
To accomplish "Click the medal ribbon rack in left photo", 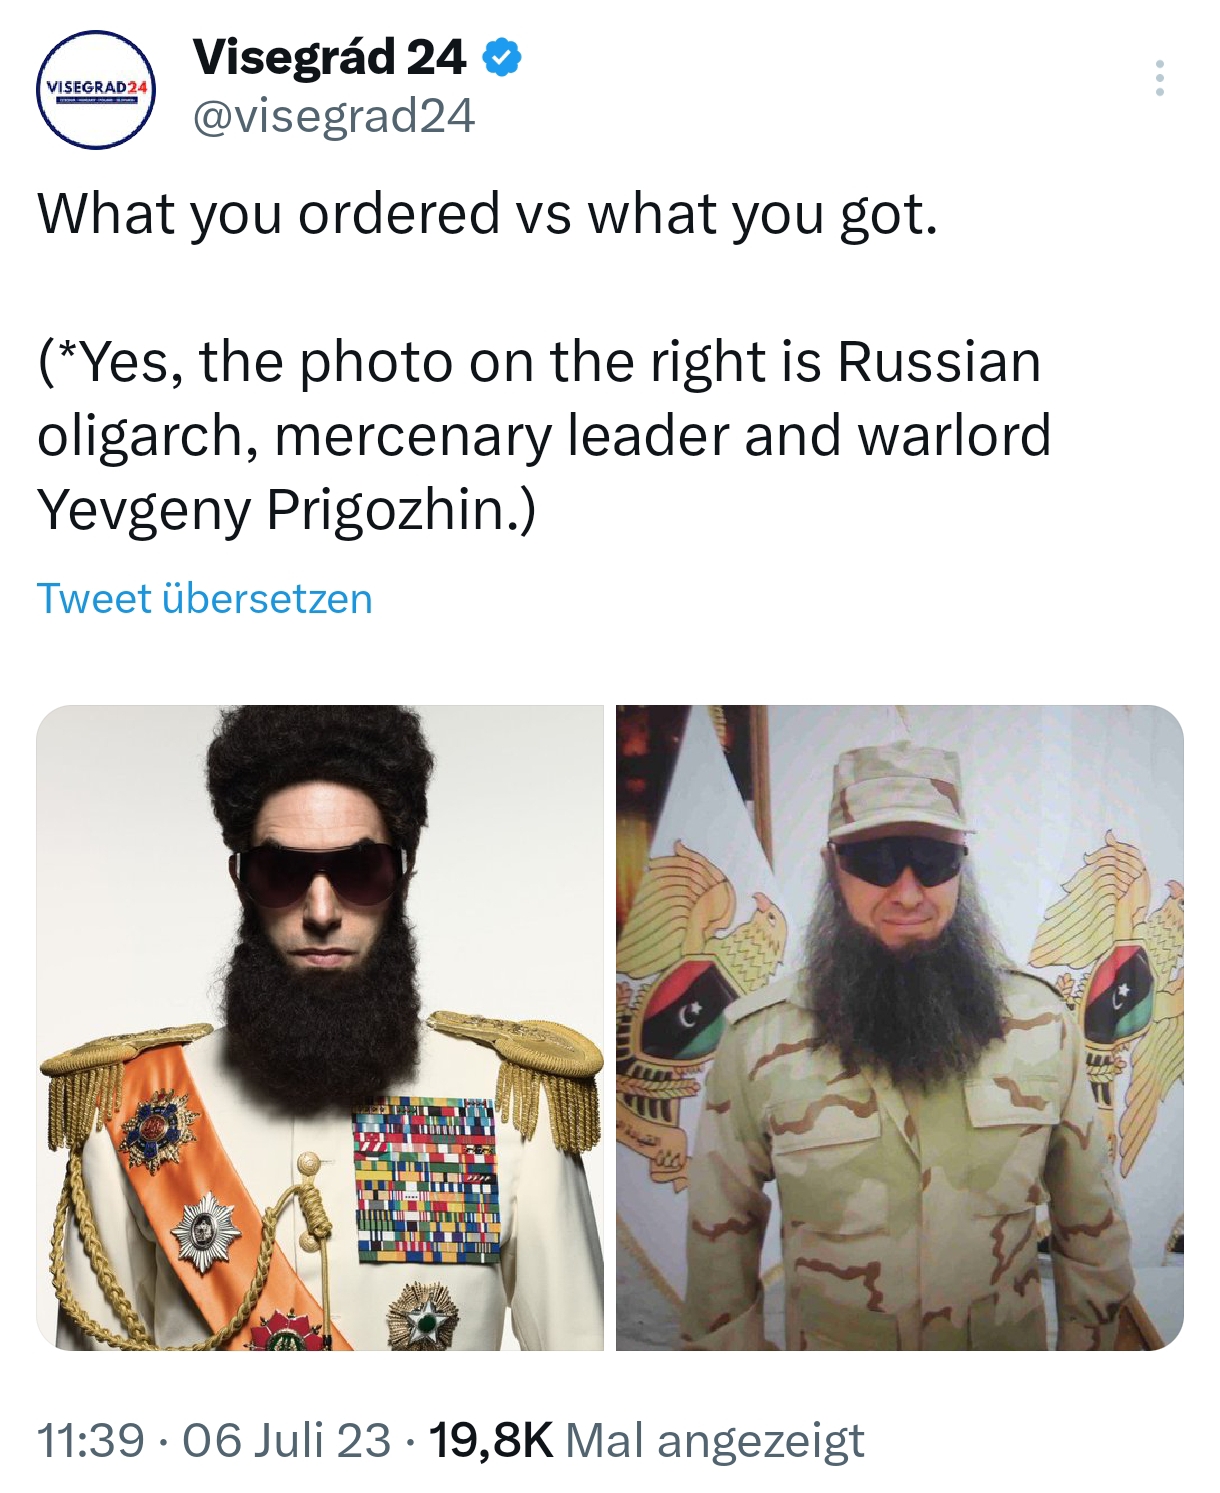I will 424,1182.
